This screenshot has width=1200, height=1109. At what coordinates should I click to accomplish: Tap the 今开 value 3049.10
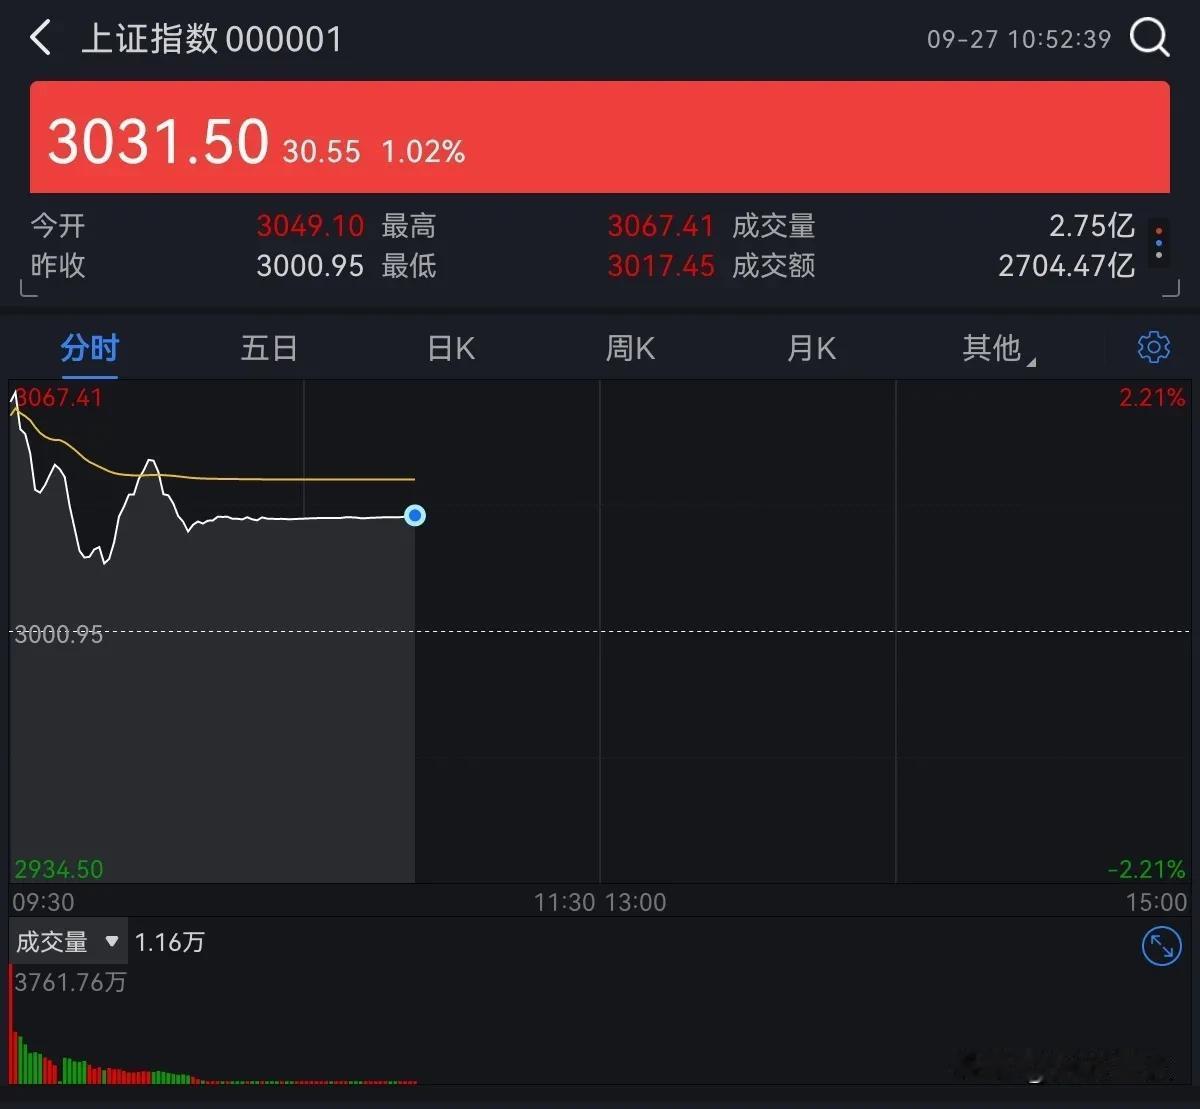click(x=310, y=225)
